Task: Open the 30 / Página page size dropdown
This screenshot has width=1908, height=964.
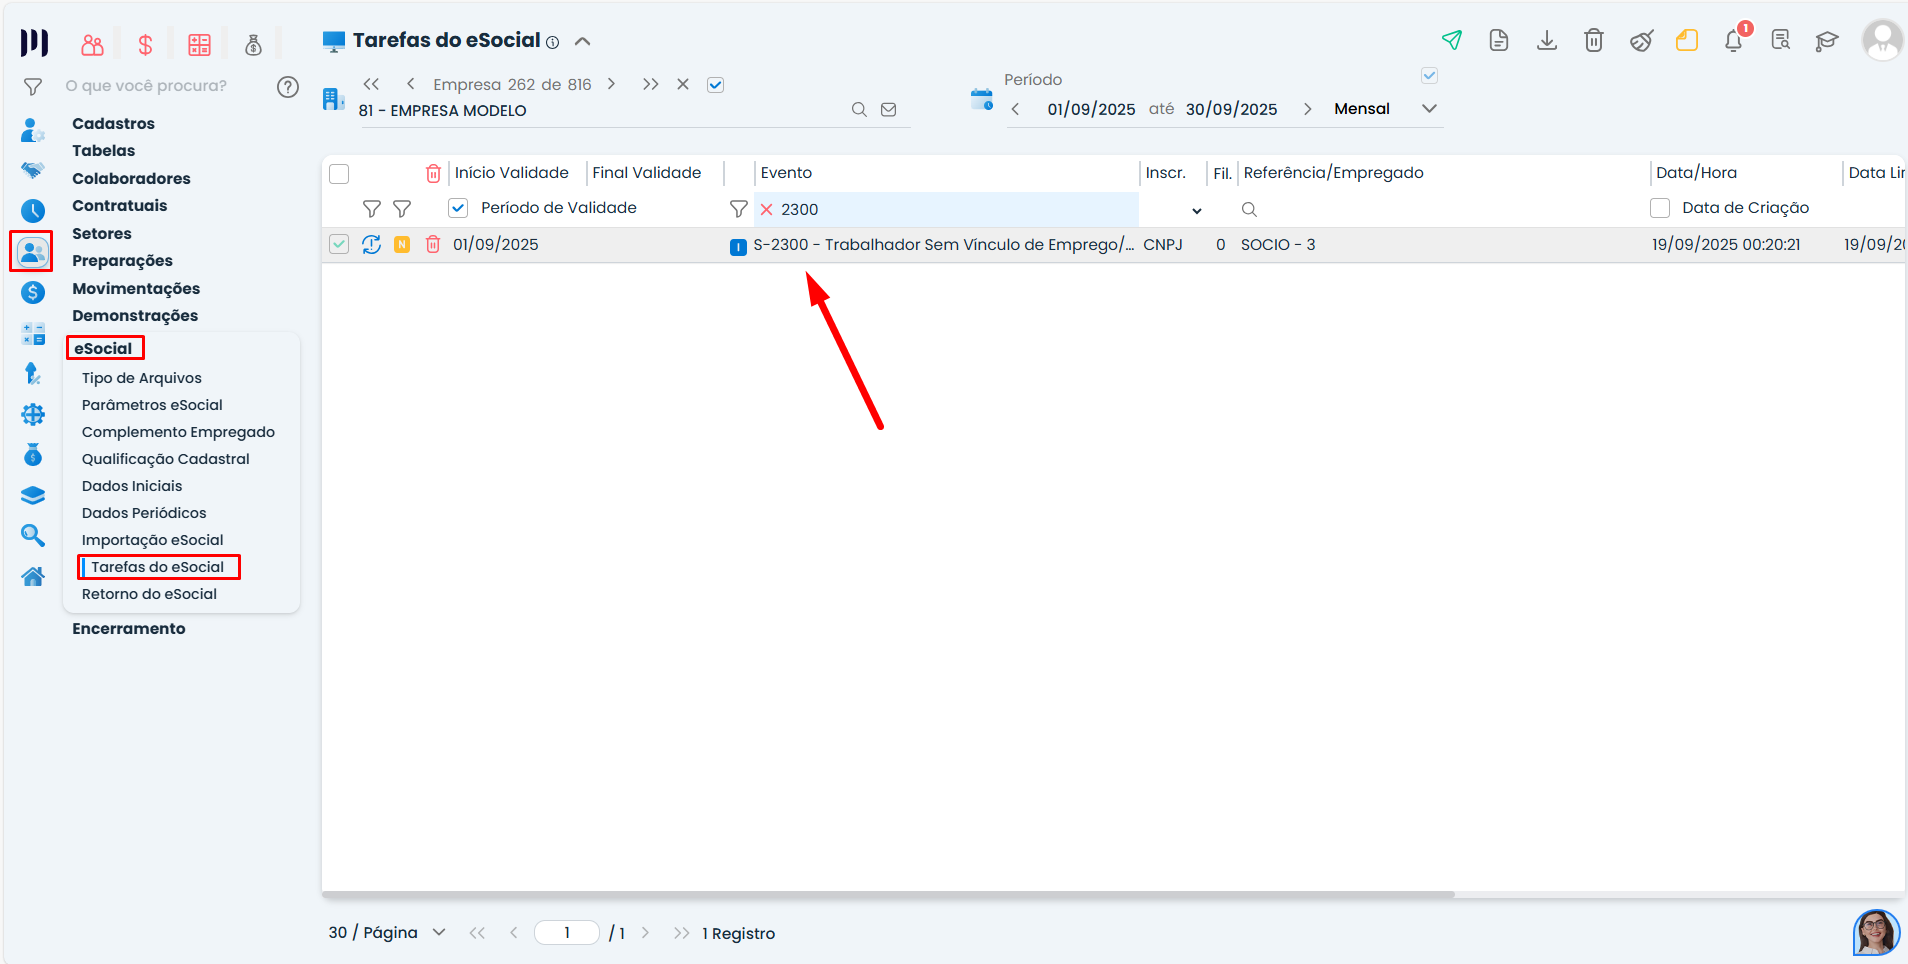Action: [x=387, y=932]
